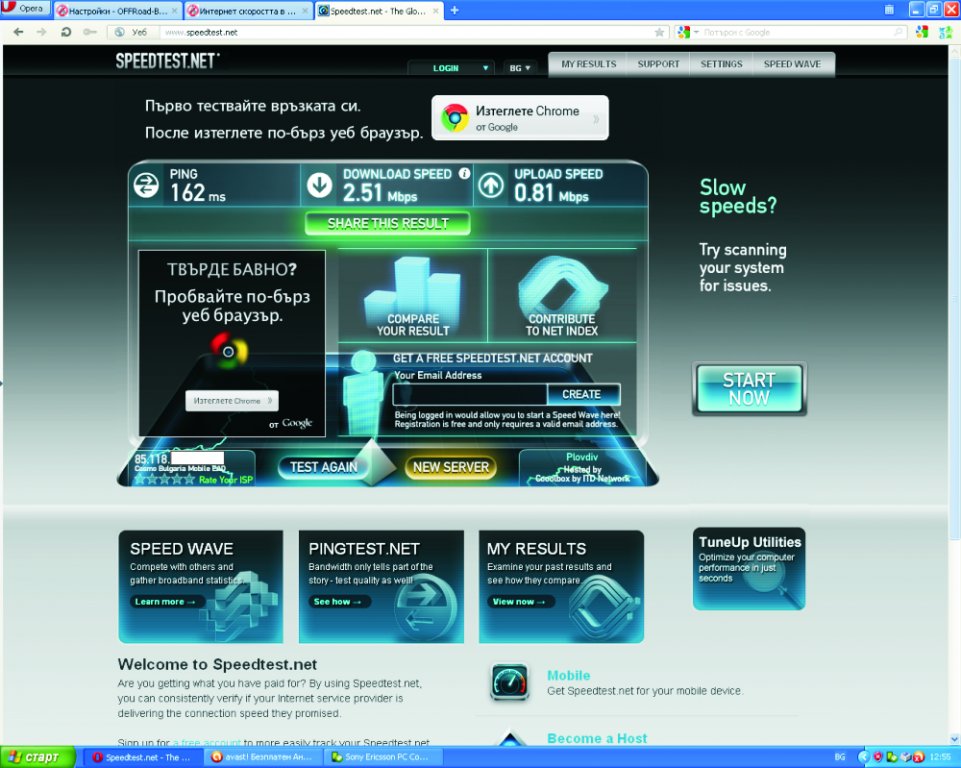Click the Your Email Address field

(469, 394)
